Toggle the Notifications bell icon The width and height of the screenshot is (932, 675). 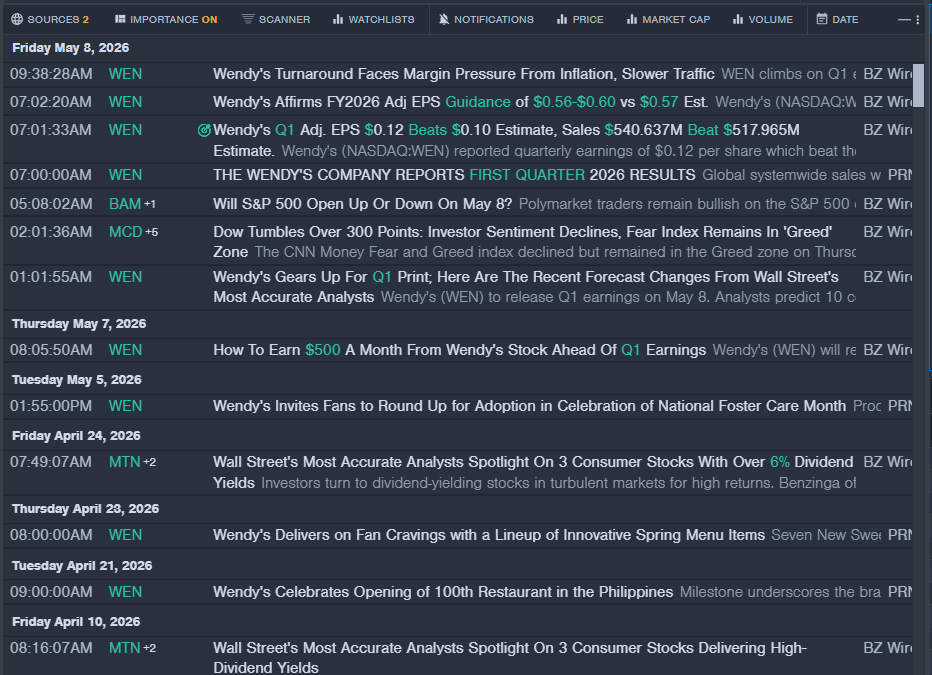click(443, 19)
